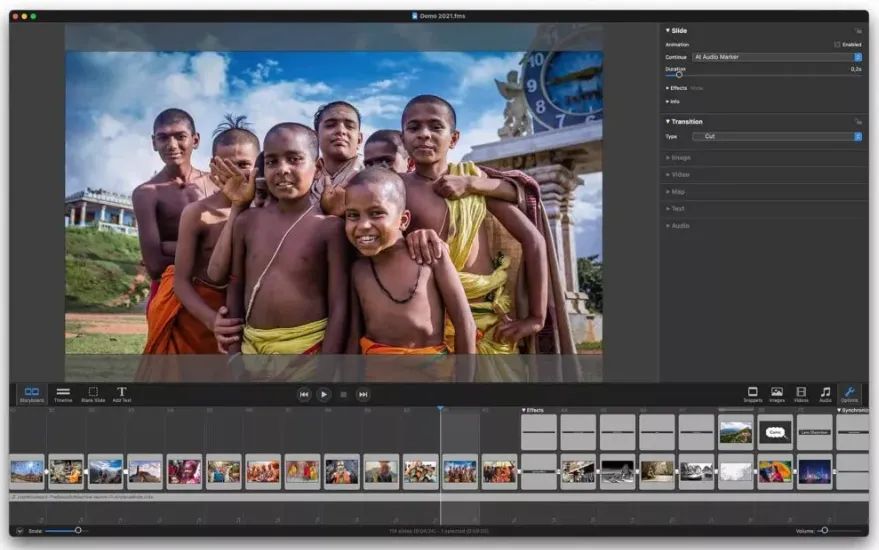879x550 pixels.
Task: Open the Images browser
Action: pyautogui.click(x=776, y=394)
